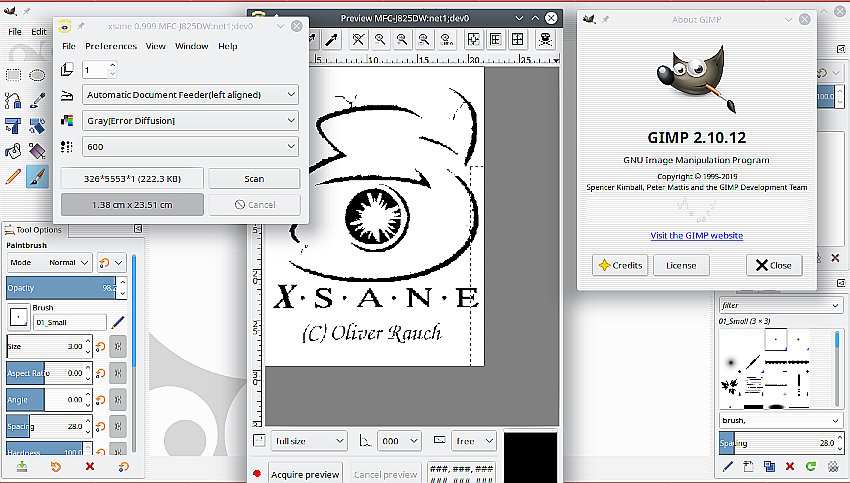
Task: Select the Paintbrush tool in GIMP toolbox
Action: click(37, 177)
